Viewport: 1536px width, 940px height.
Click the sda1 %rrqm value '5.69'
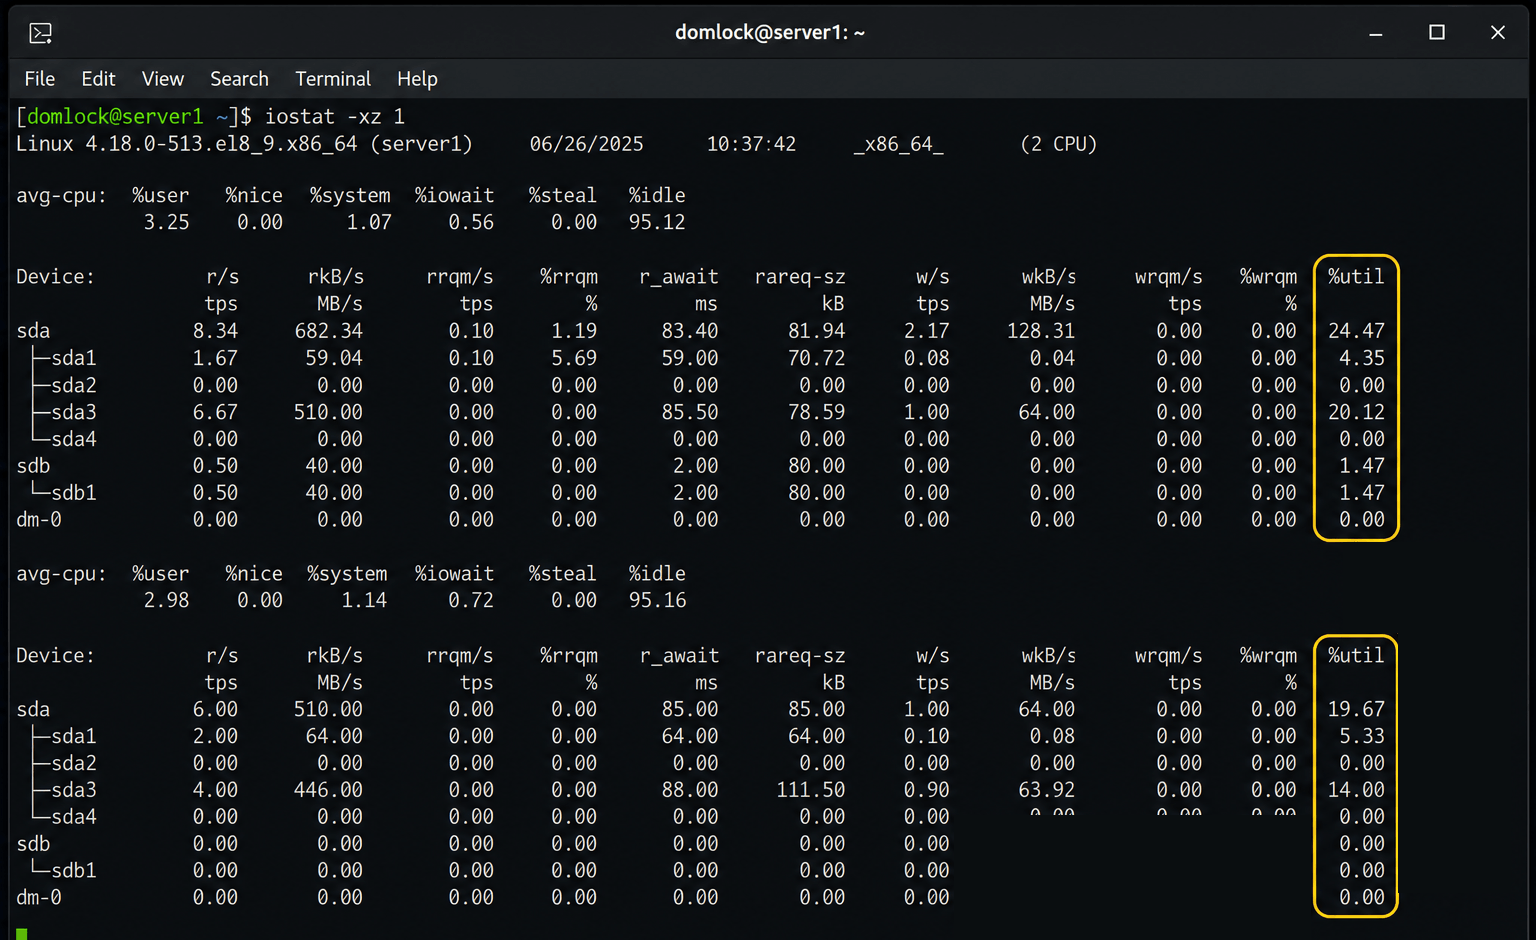[x=574, y=358]
